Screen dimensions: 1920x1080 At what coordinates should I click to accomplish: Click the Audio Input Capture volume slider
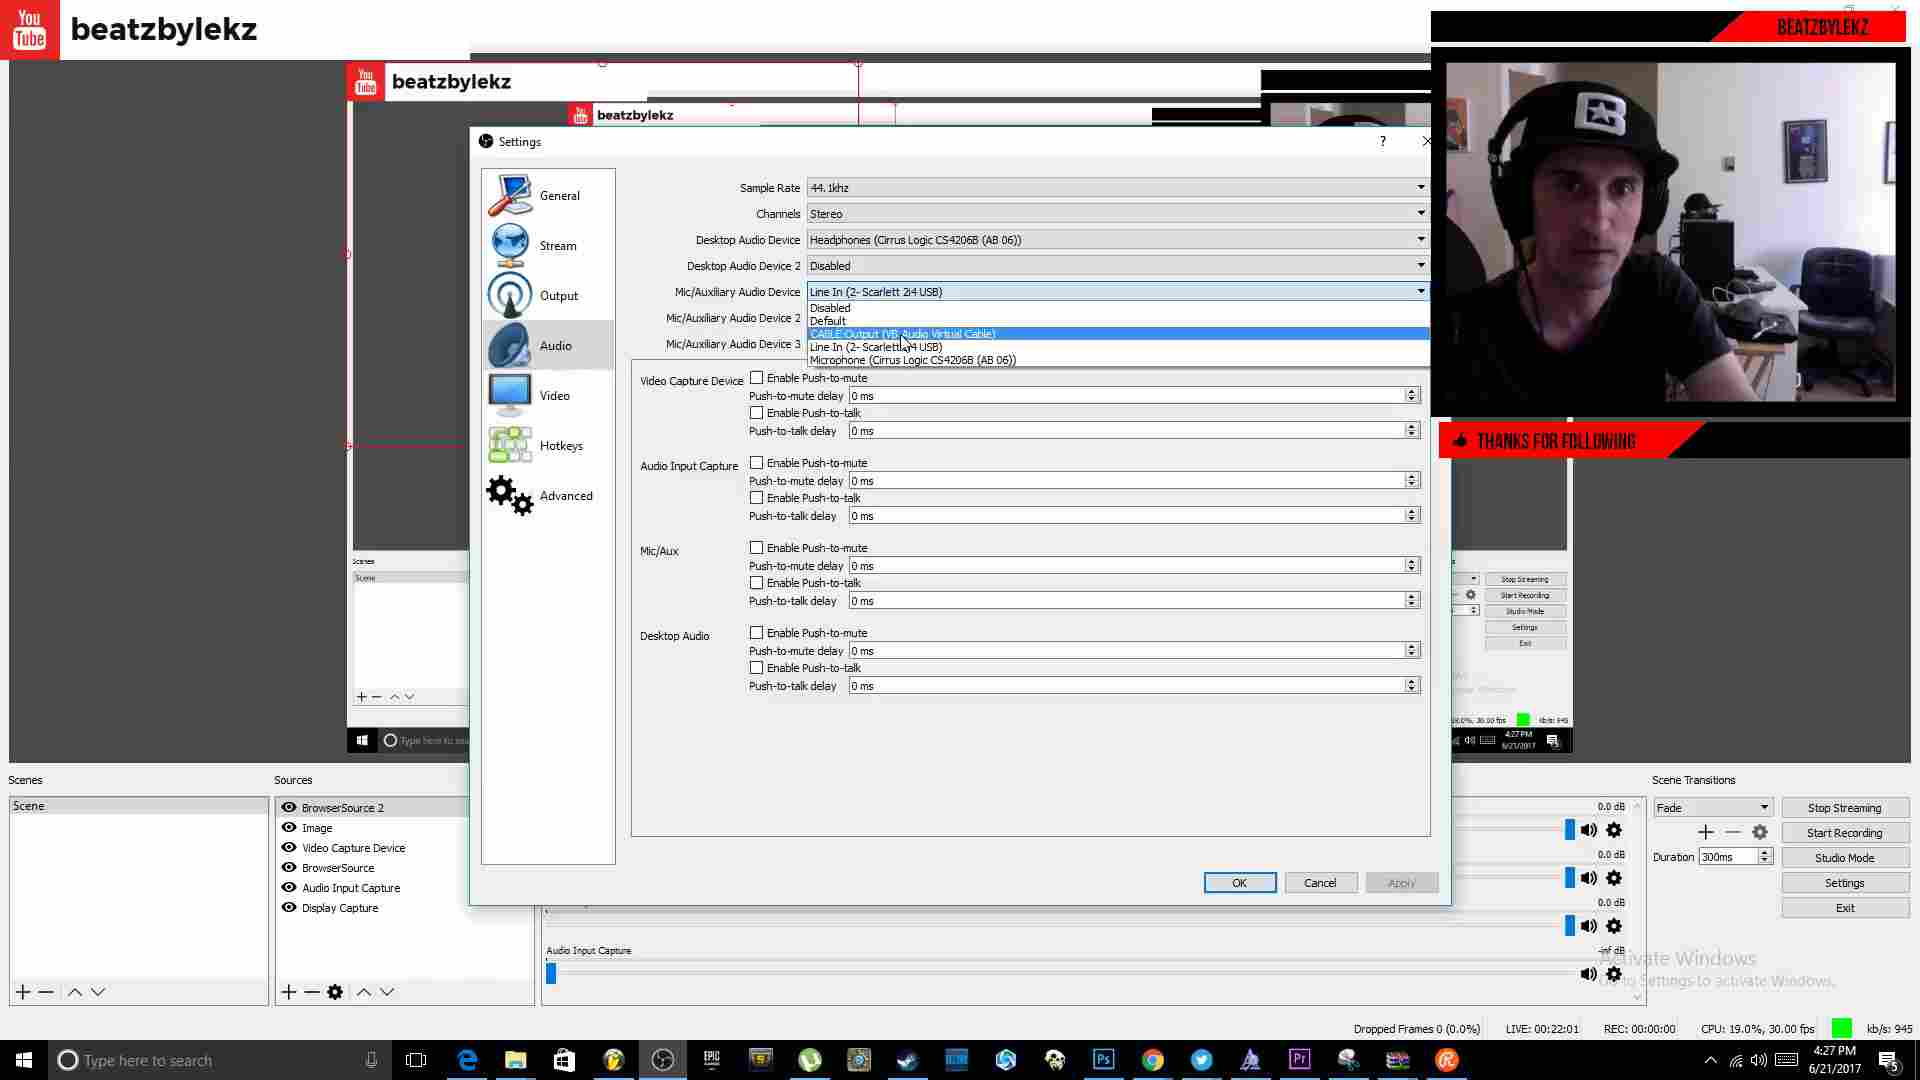coord(1060,974)
